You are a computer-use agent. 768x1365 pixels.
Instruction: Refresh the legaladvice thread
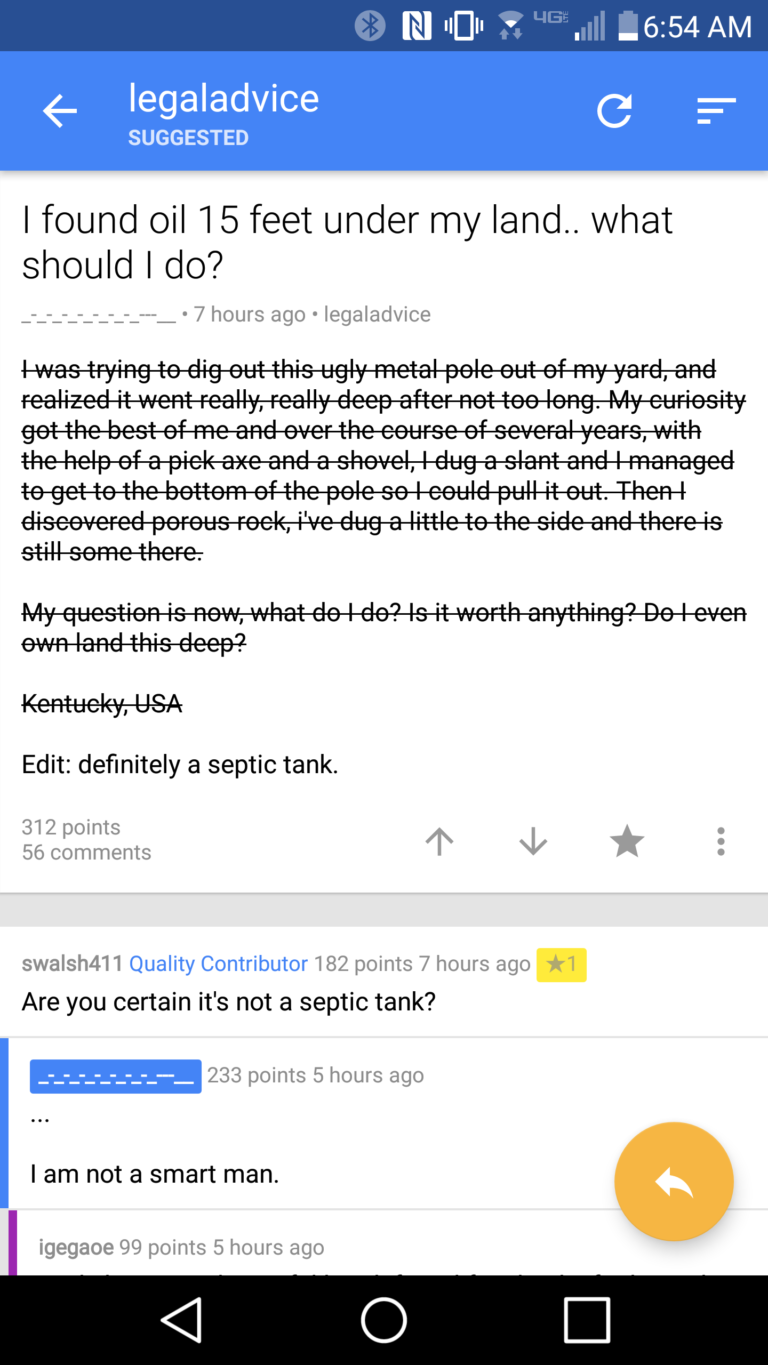click(x=614, y=111)
